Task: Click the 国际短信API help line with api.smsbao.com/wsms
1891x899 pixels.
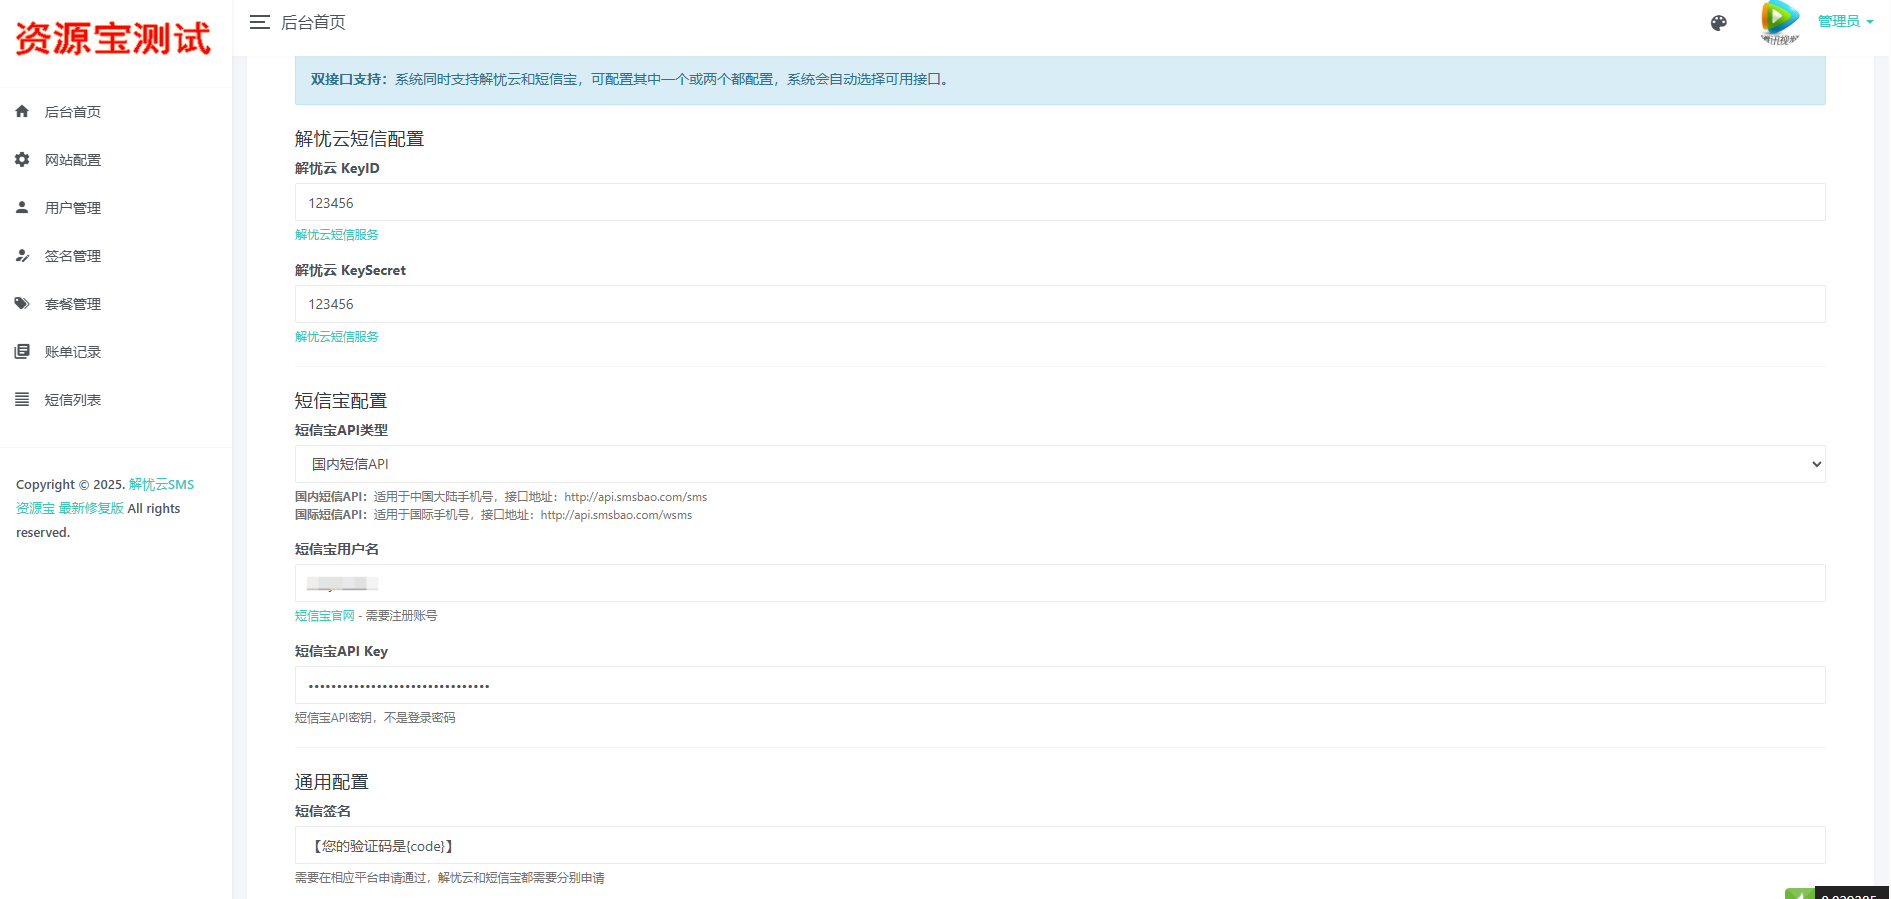Action: click(x=493, y=515)
